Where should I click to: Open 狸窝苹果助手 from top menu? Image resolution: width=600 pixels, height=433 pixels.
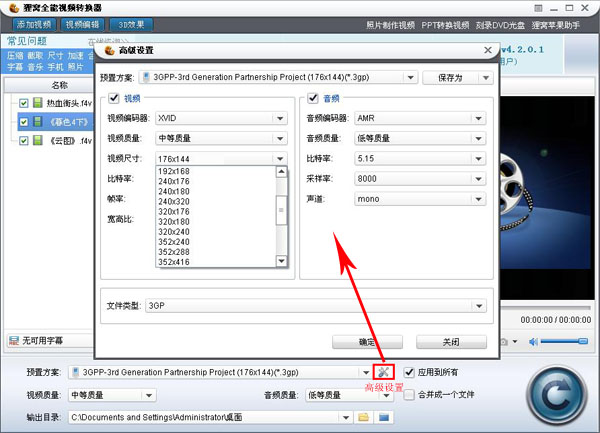point(556,25)
